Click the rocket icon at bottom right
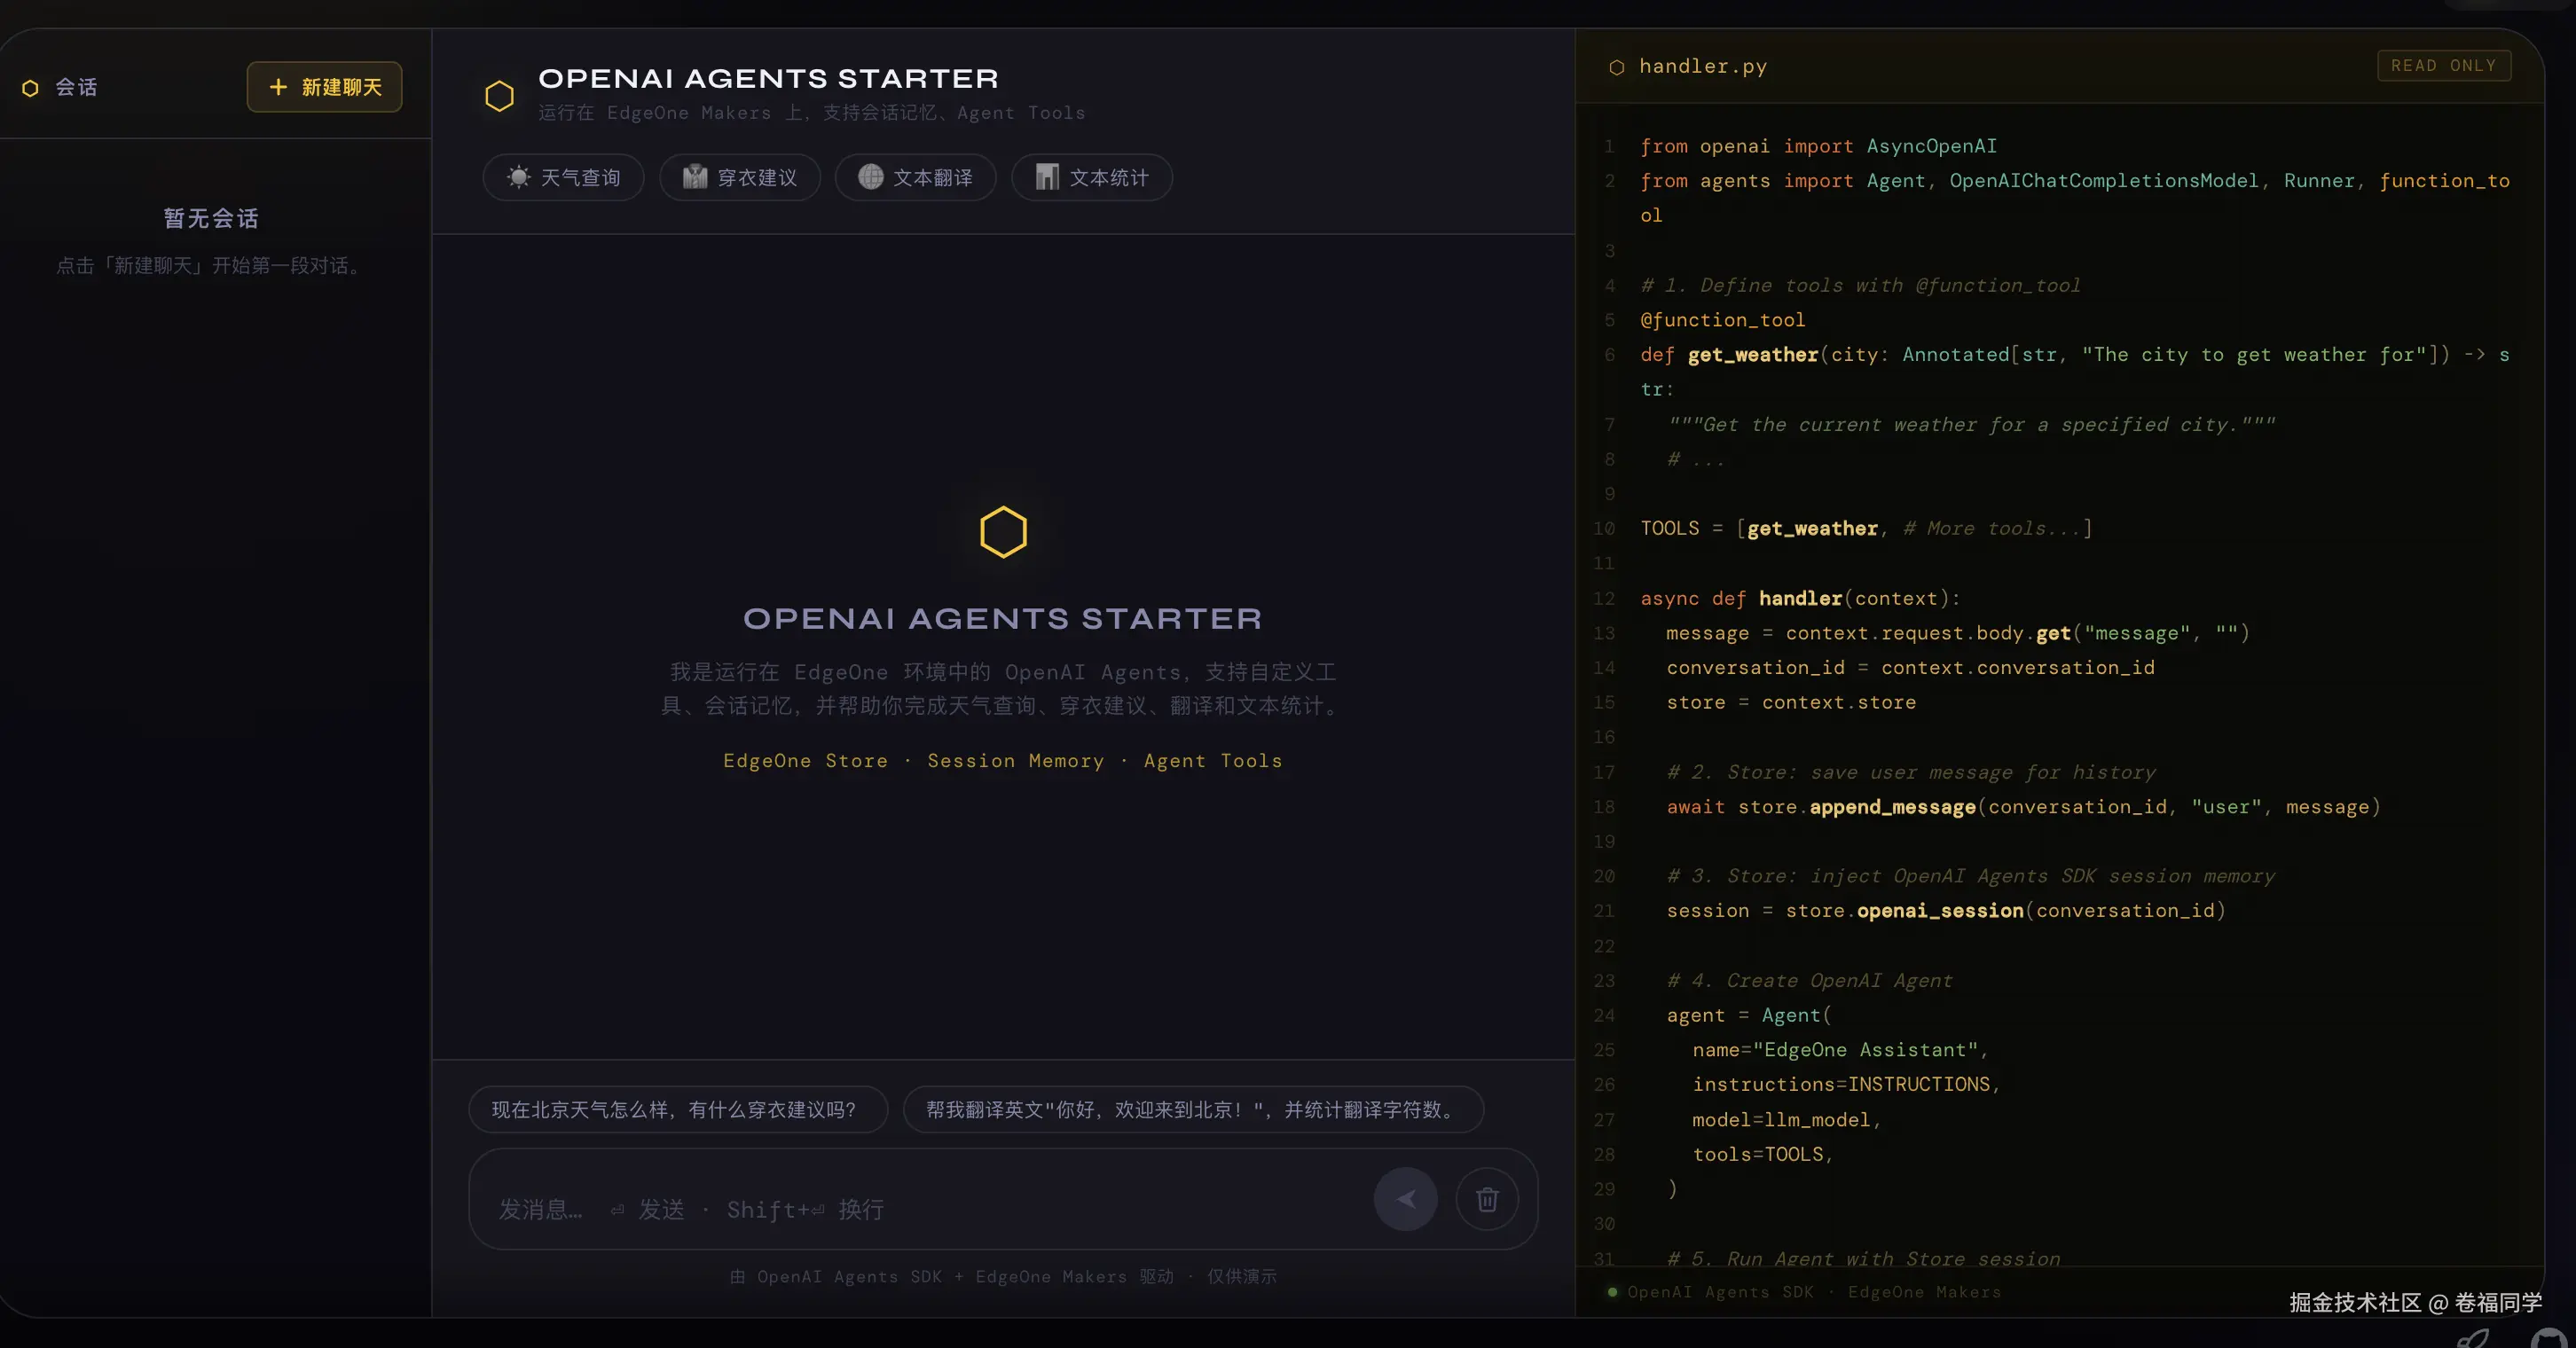The width and height of the screenshot is (2576, 1348). pyautogui.click(x=2472, y=1338)
